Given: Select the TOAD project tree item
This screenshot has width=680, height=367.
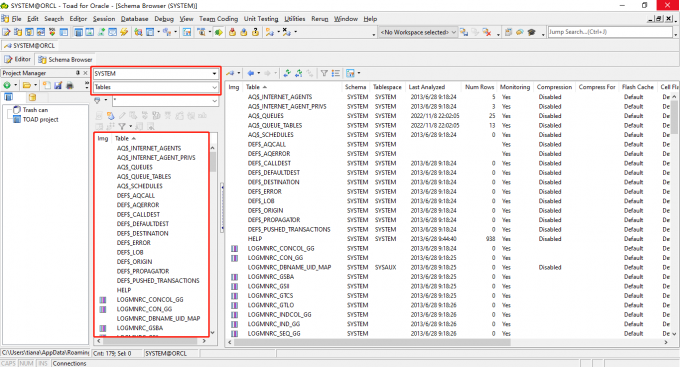Looking at the screenshot, I should pos(40,119).
